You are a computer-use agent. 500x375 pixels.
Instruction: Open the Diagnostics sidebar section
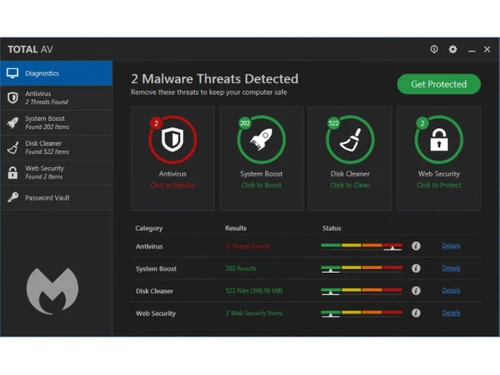[x=56, y=73]
